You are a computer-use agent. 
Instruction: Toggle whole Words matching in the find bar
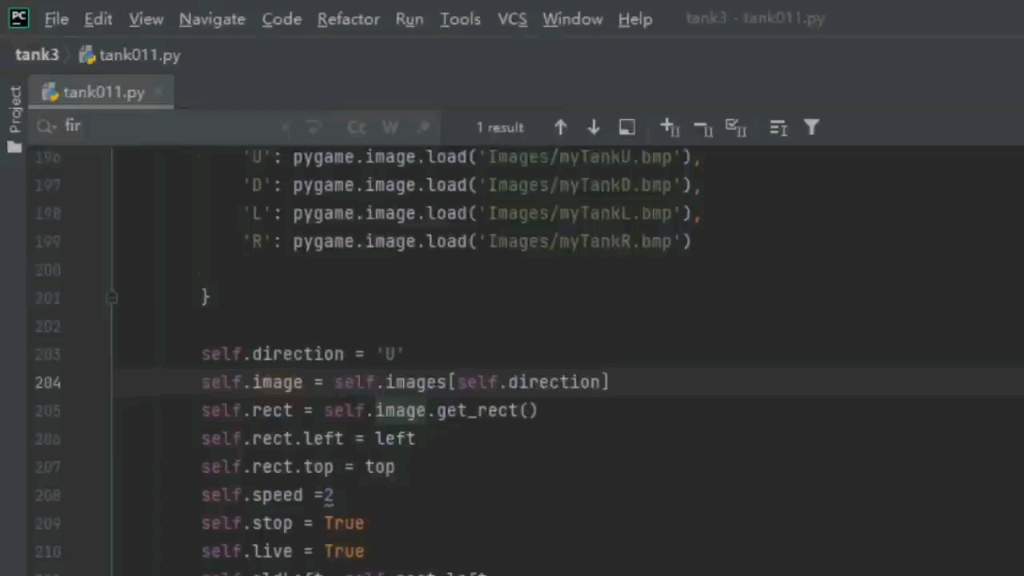coord(390,127)
